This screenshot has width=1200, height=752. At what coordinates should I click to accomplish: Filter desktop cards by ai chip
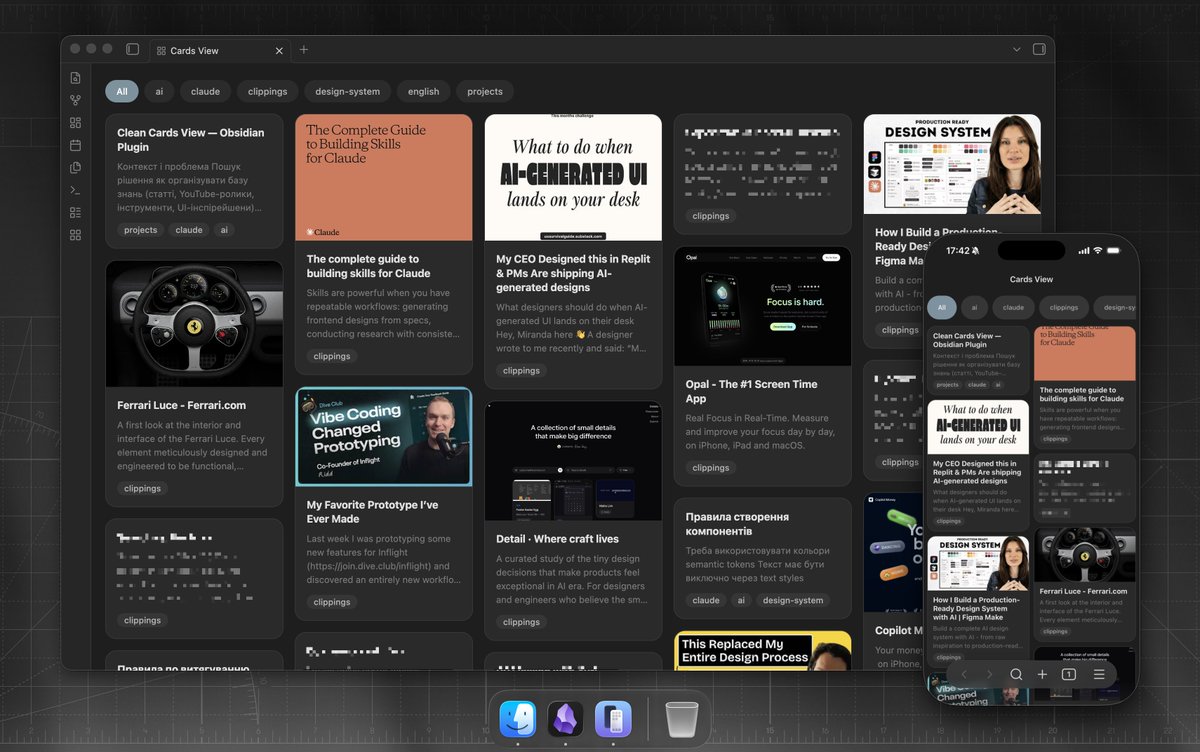(x=159, y=91)
